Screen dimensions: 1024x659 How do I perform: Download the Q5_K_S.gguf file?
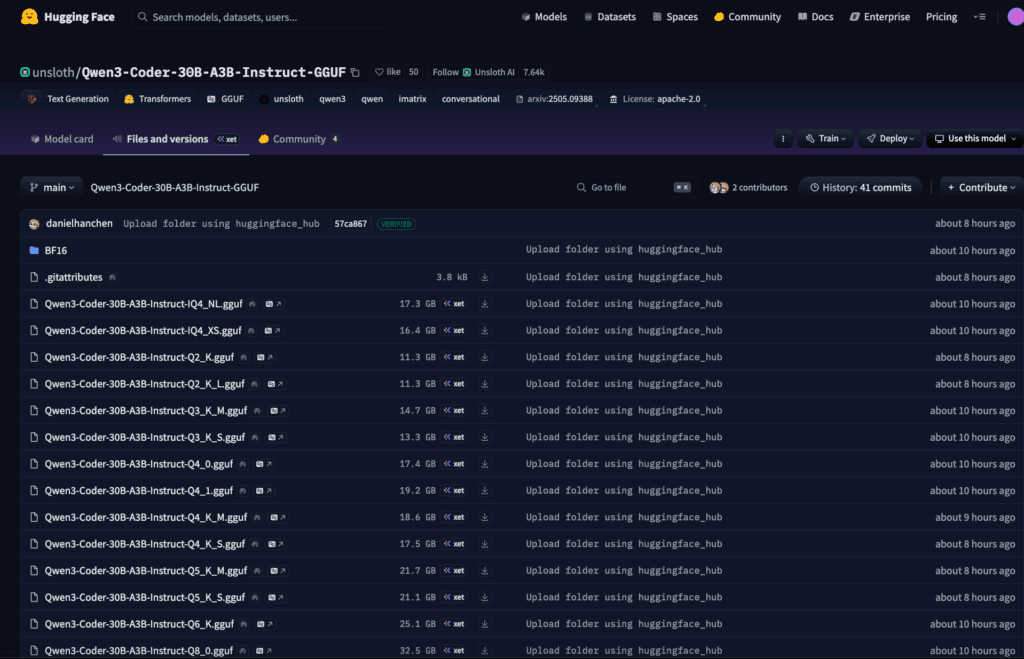(485, 598)
